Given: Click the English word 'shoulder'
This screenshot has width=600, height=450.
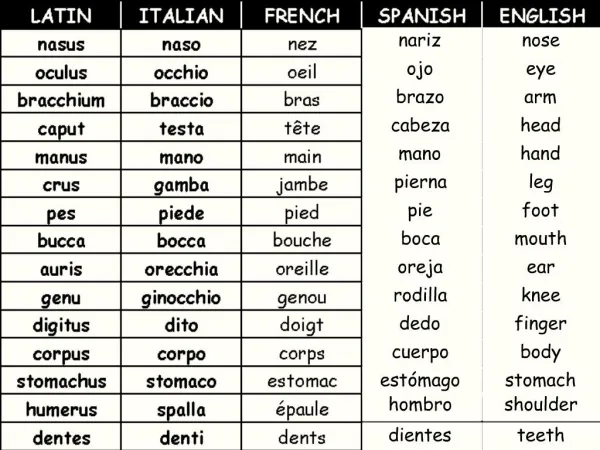Looking at the screenshot, I should tap(541, 404).
